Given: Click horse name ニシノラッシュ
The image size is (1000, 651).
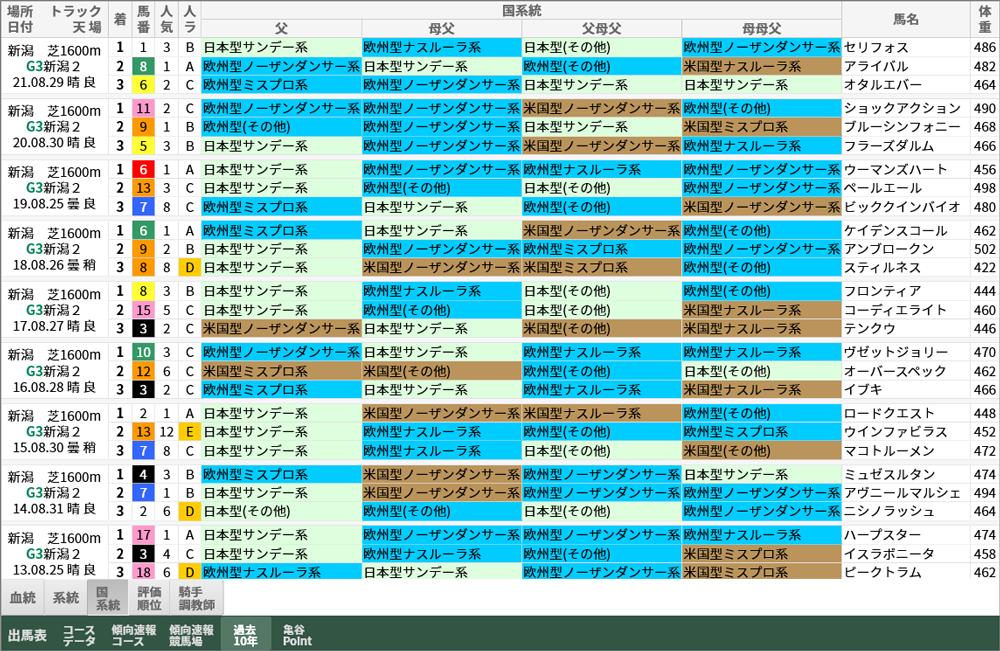Looking at the screenshot, I should [889, 511].
